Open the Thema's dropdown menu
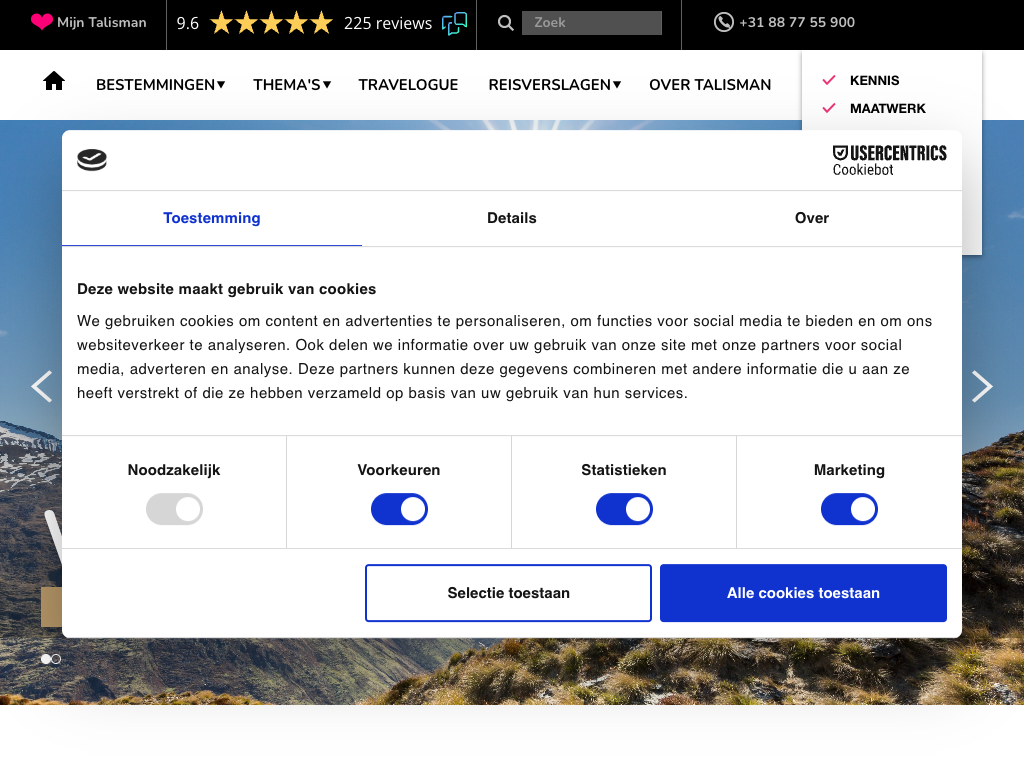Screen dimensions: 1024x768 [291, 85]
